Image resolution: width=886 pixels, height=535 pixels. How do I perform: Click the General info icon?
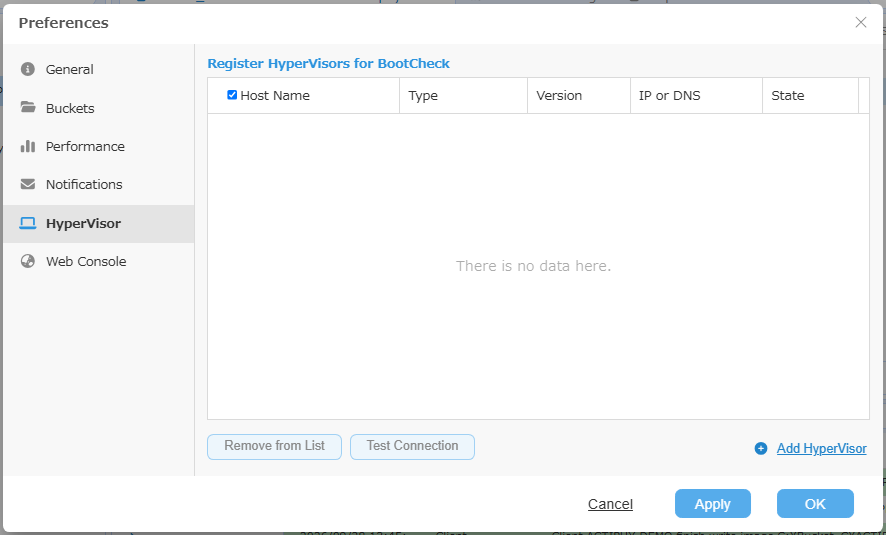pos(28,69)
